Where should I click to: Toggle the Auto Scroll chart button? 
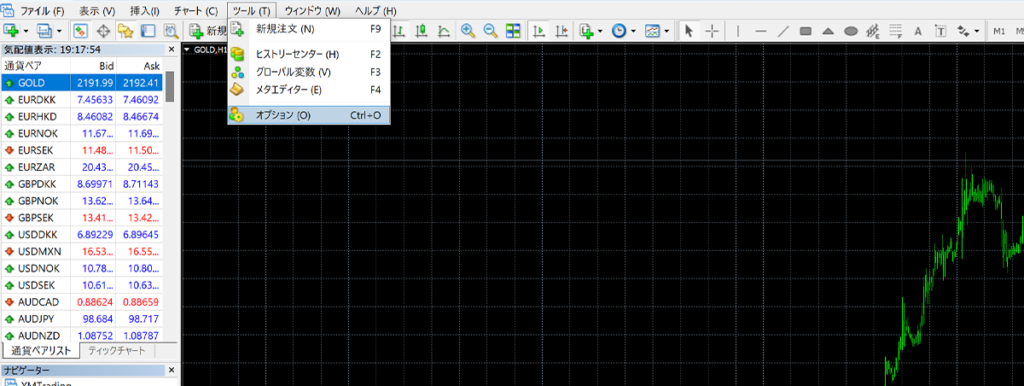coord(539,31)
